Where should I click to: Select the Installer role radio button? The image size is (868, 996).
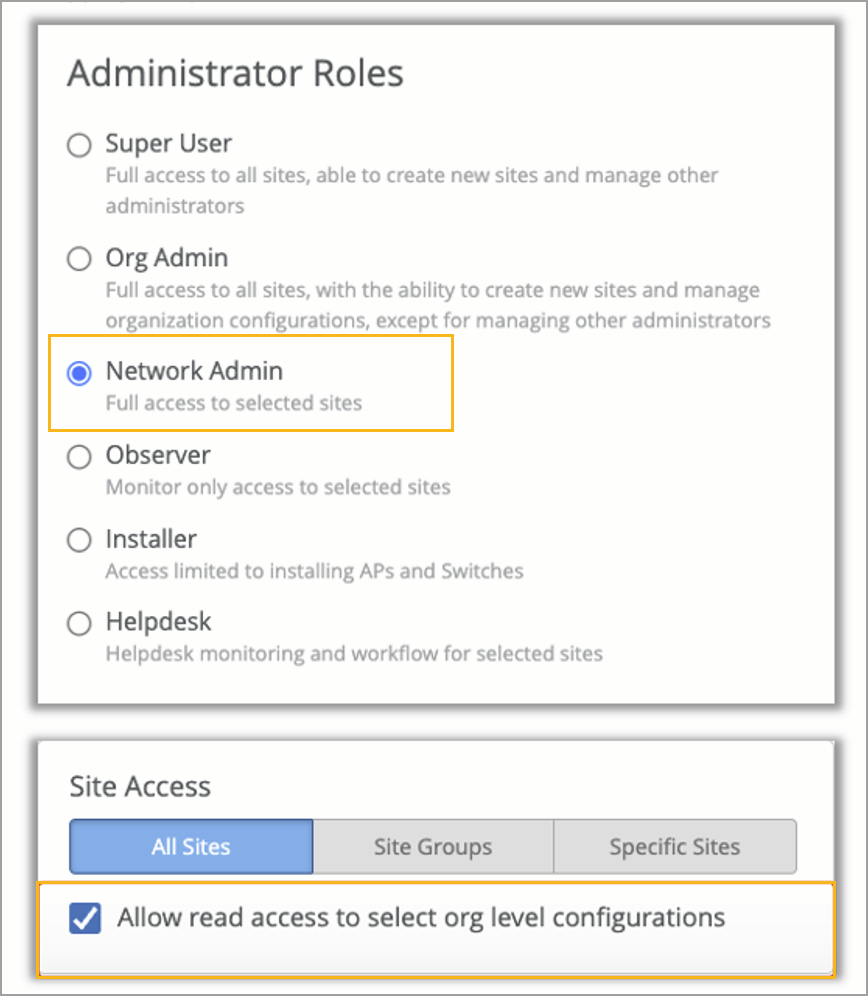(x=79, y=541)
